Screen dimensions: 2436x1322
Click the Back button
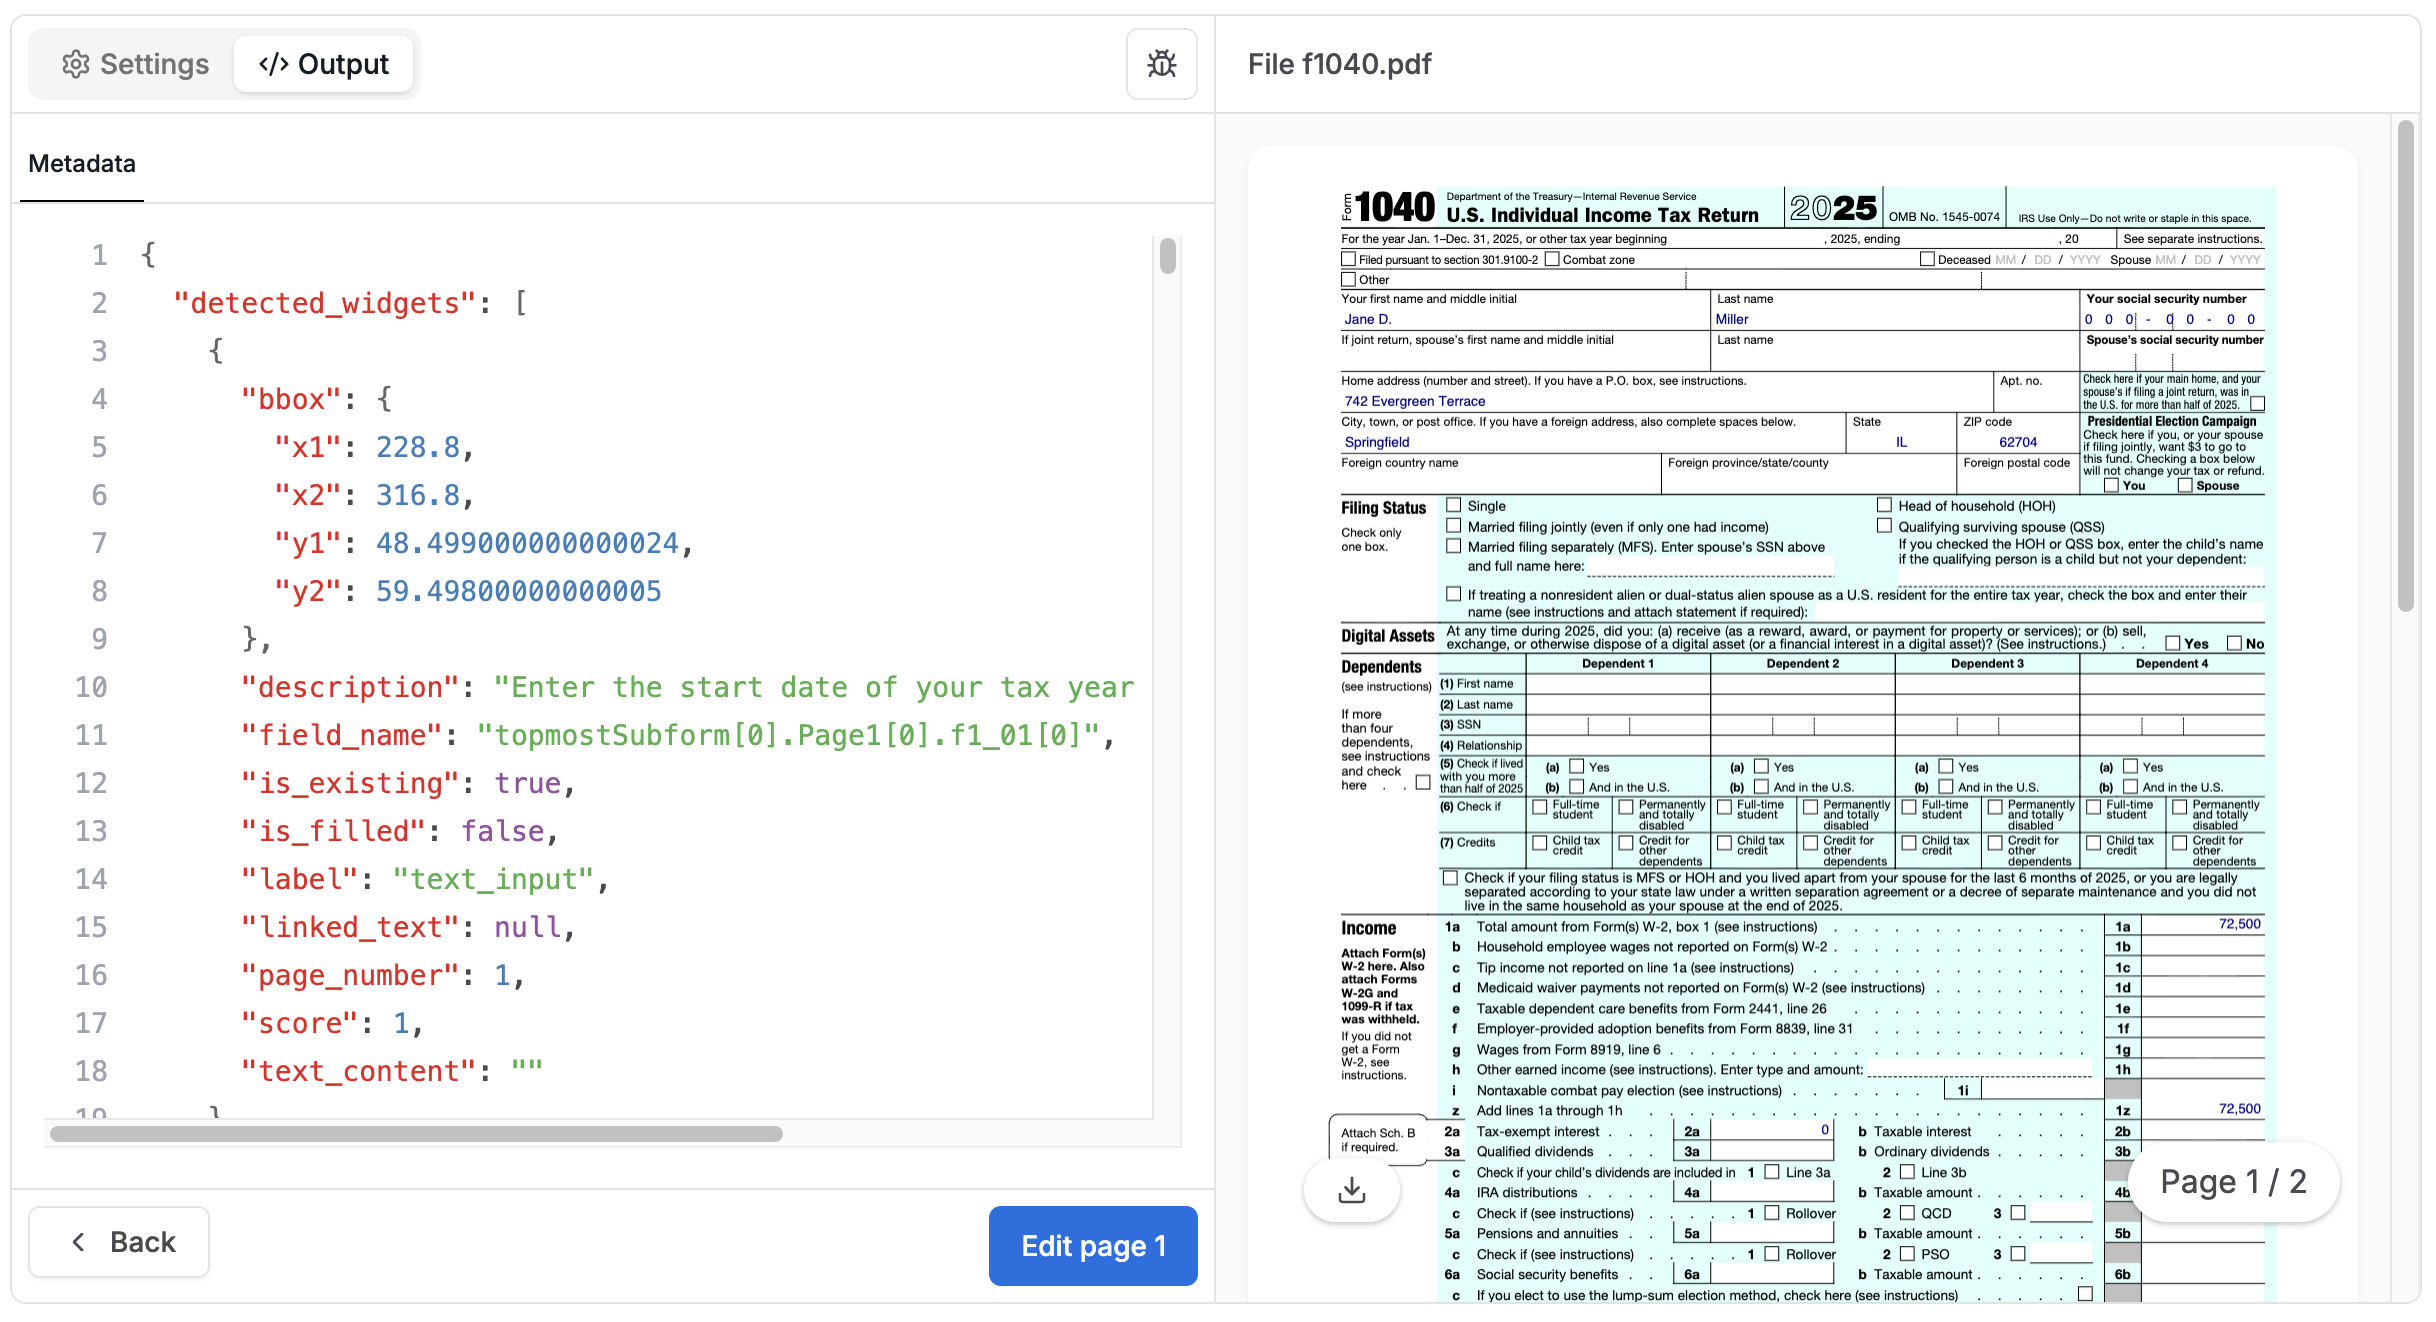point(119,1241)
